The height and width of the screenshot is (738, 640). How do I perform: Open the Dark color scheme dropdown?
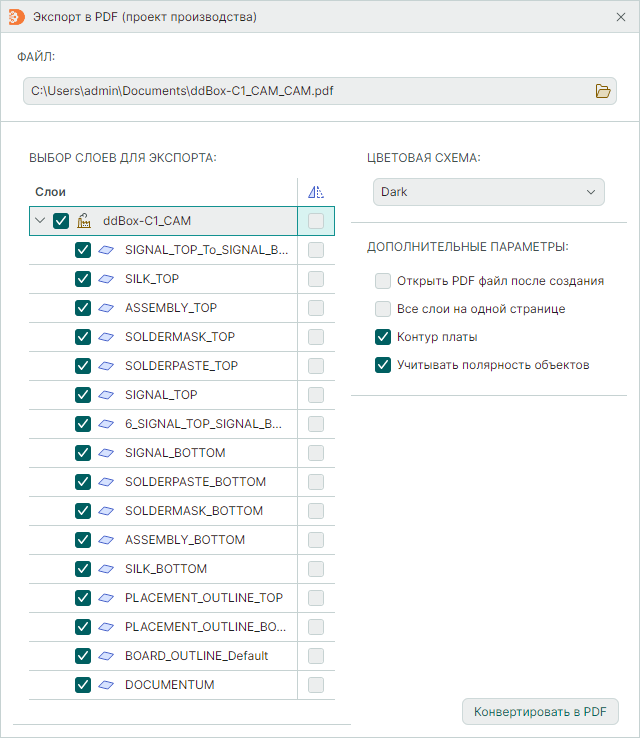pos(488,192)
